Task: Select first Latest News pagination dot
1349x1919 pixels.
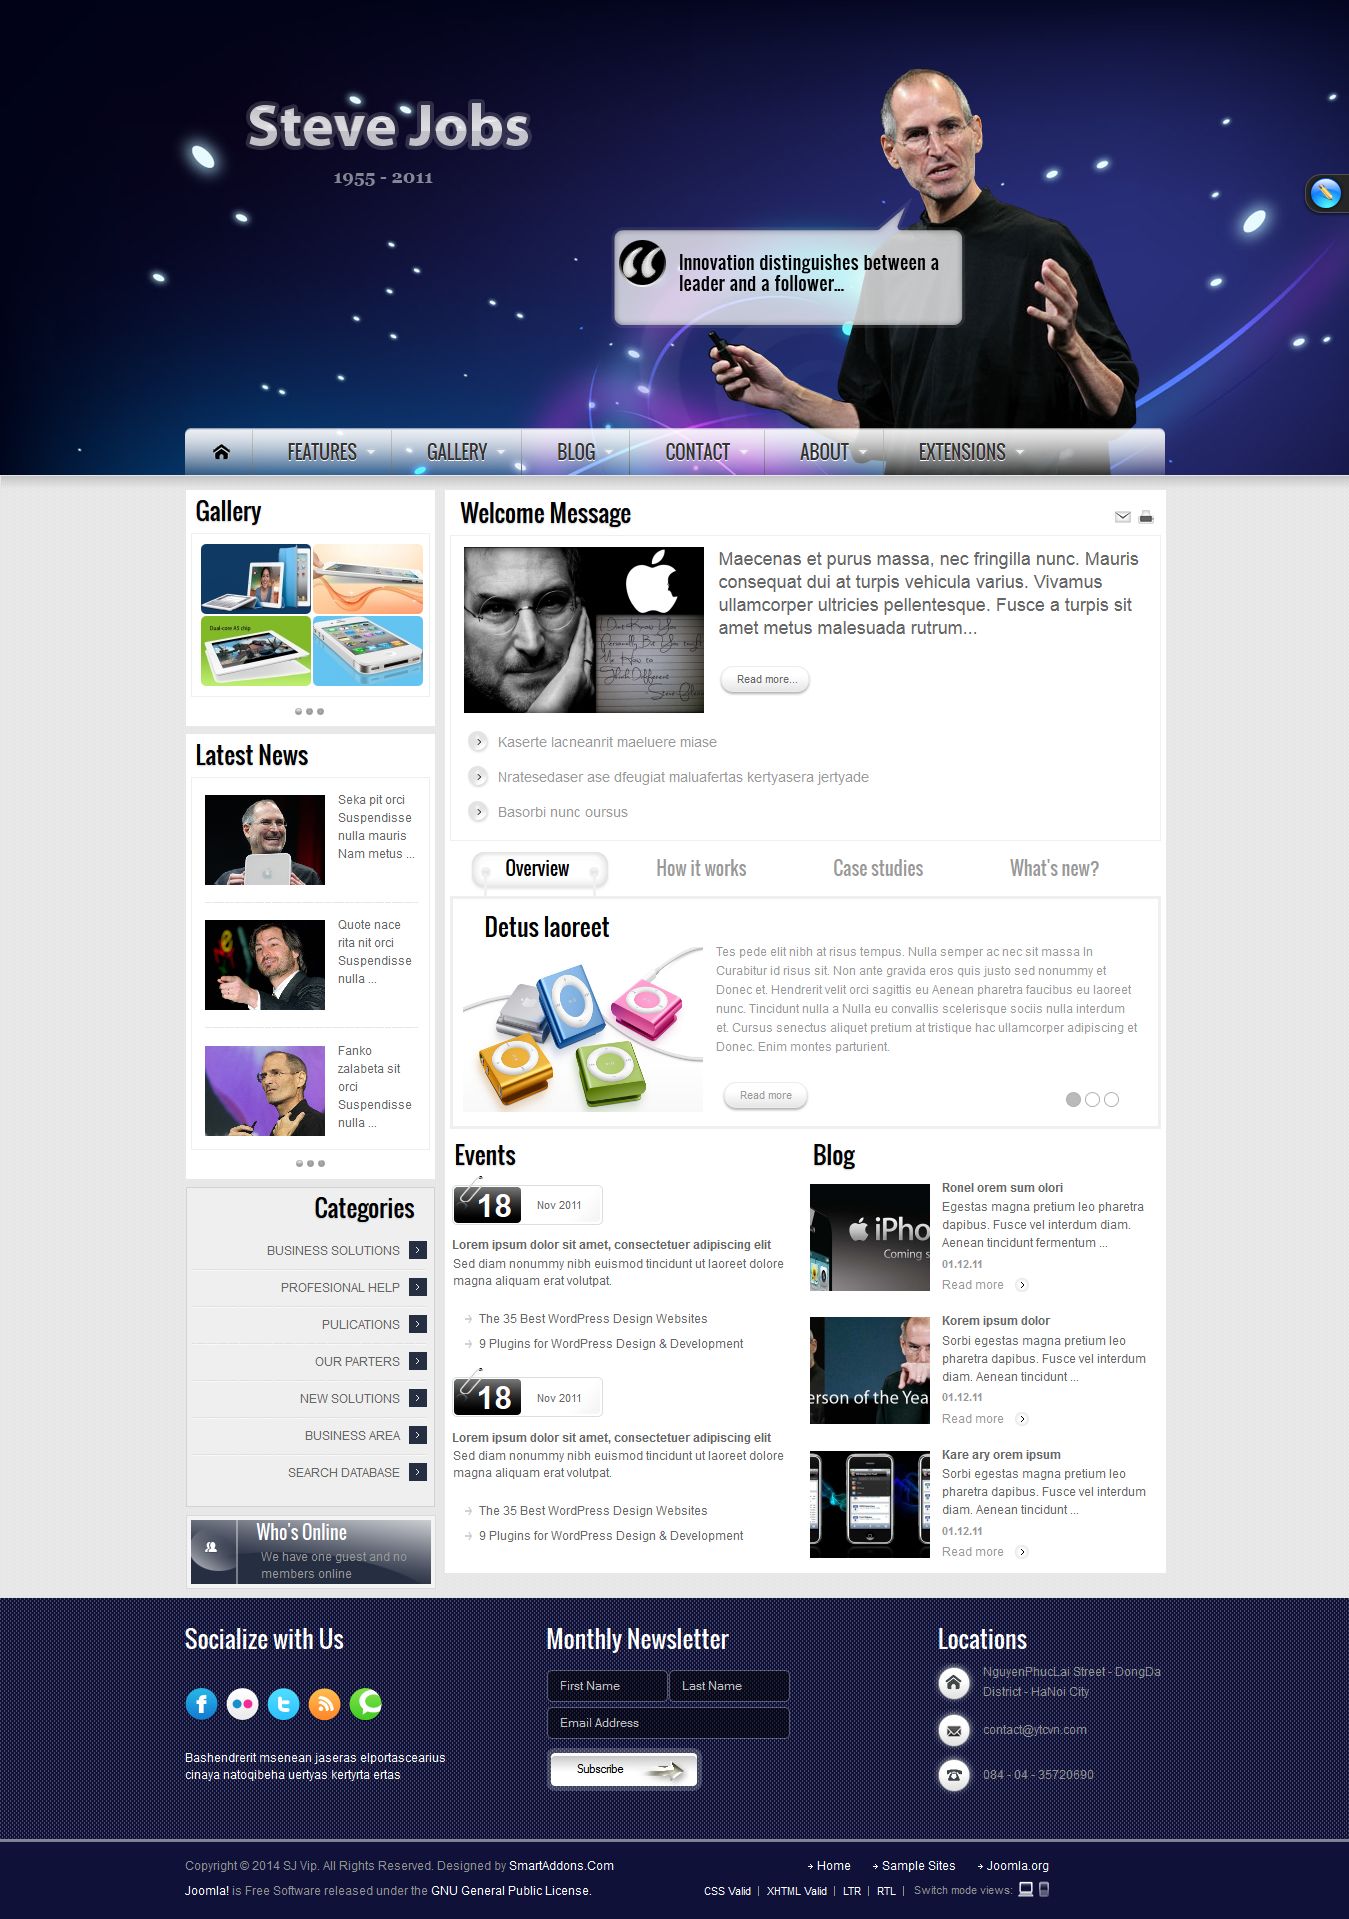Action: pos(299,1163)
